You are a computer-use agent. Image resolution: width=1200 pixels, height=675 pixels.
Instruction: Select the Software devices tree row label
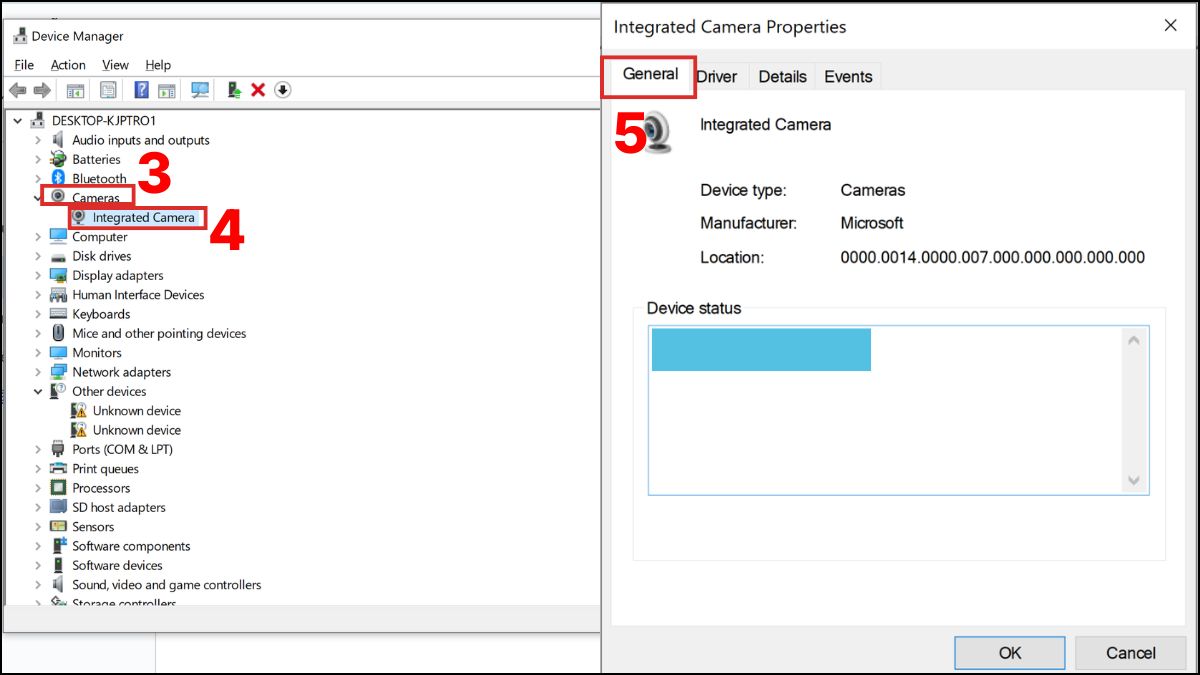[117, 565]
